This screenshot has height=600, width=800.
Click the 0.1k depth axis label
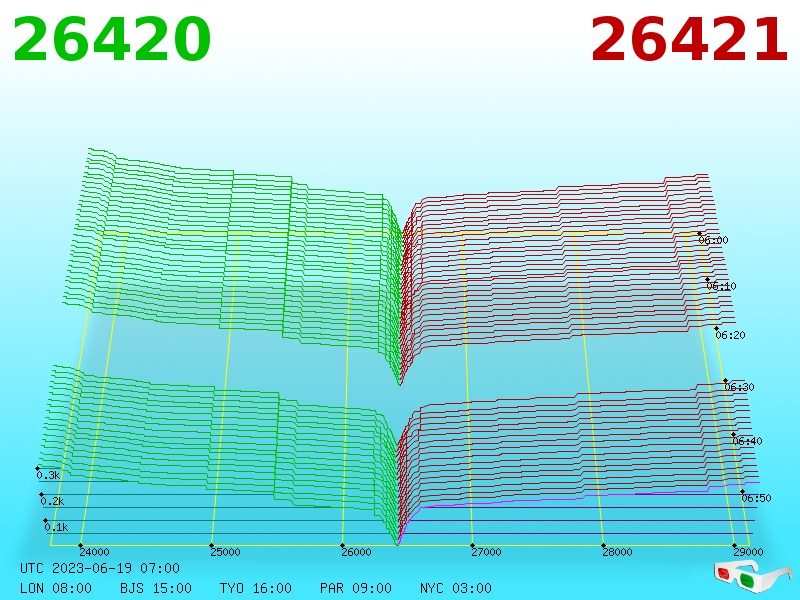pos(56,527)
